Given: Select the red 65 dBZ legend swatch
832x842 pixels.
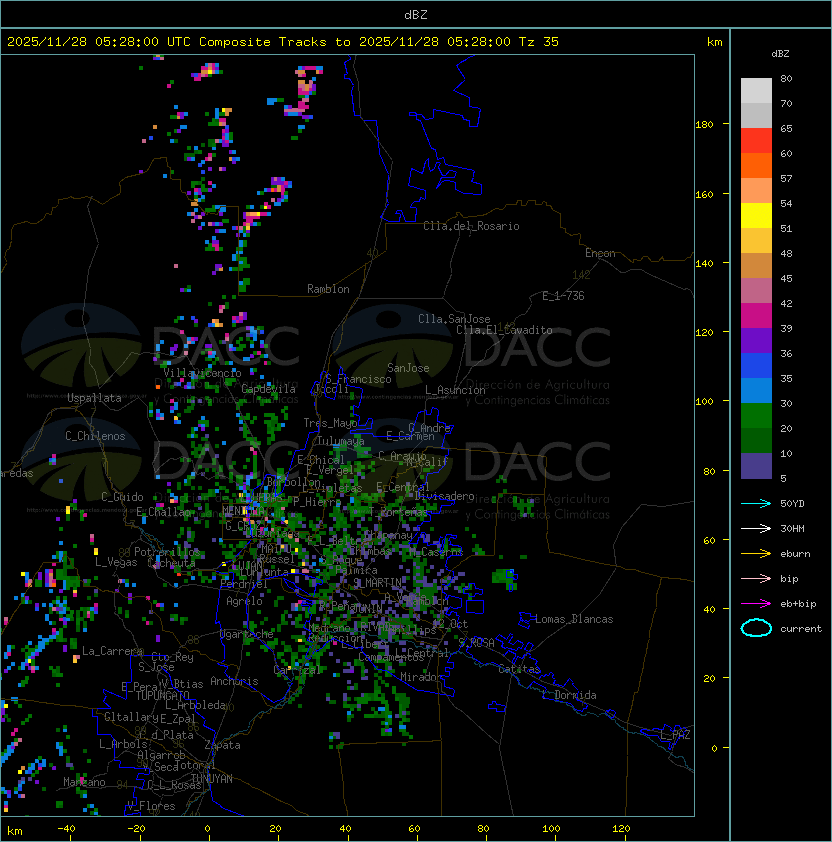Looking at the screenshot, I should [756, 141].
